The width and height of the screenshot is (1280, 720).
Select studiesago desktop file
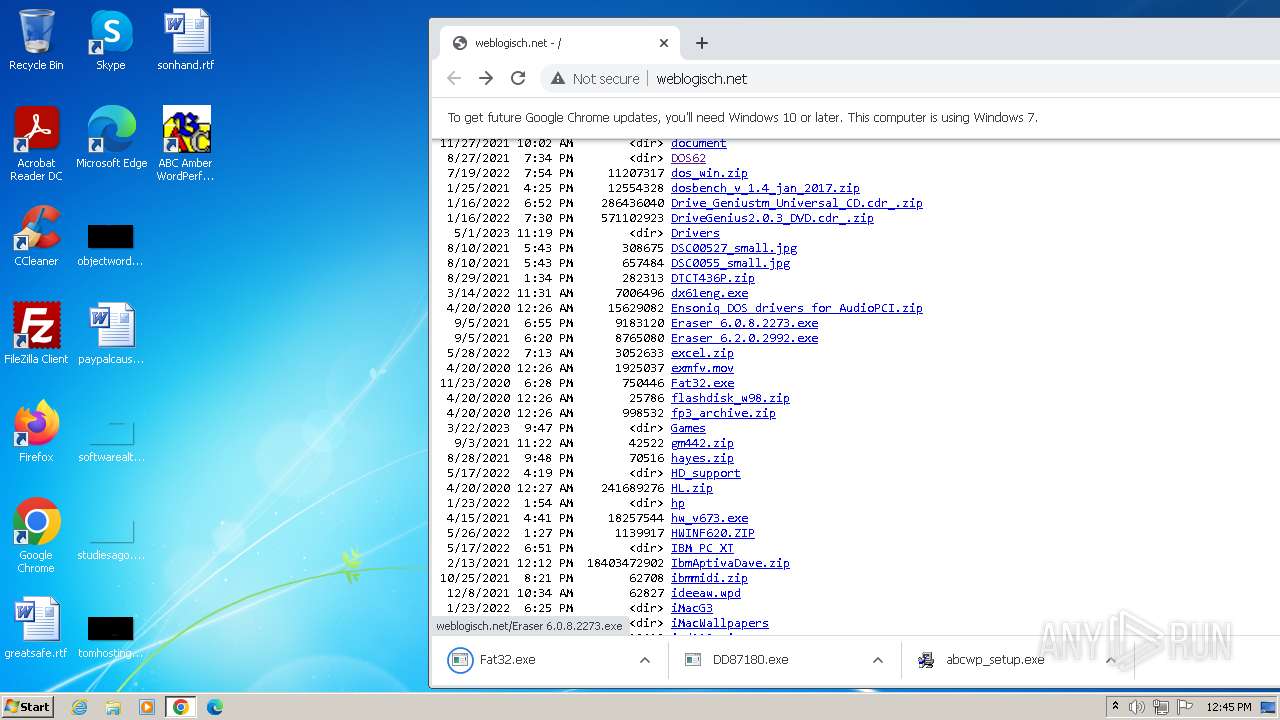(x=110, y=539)
